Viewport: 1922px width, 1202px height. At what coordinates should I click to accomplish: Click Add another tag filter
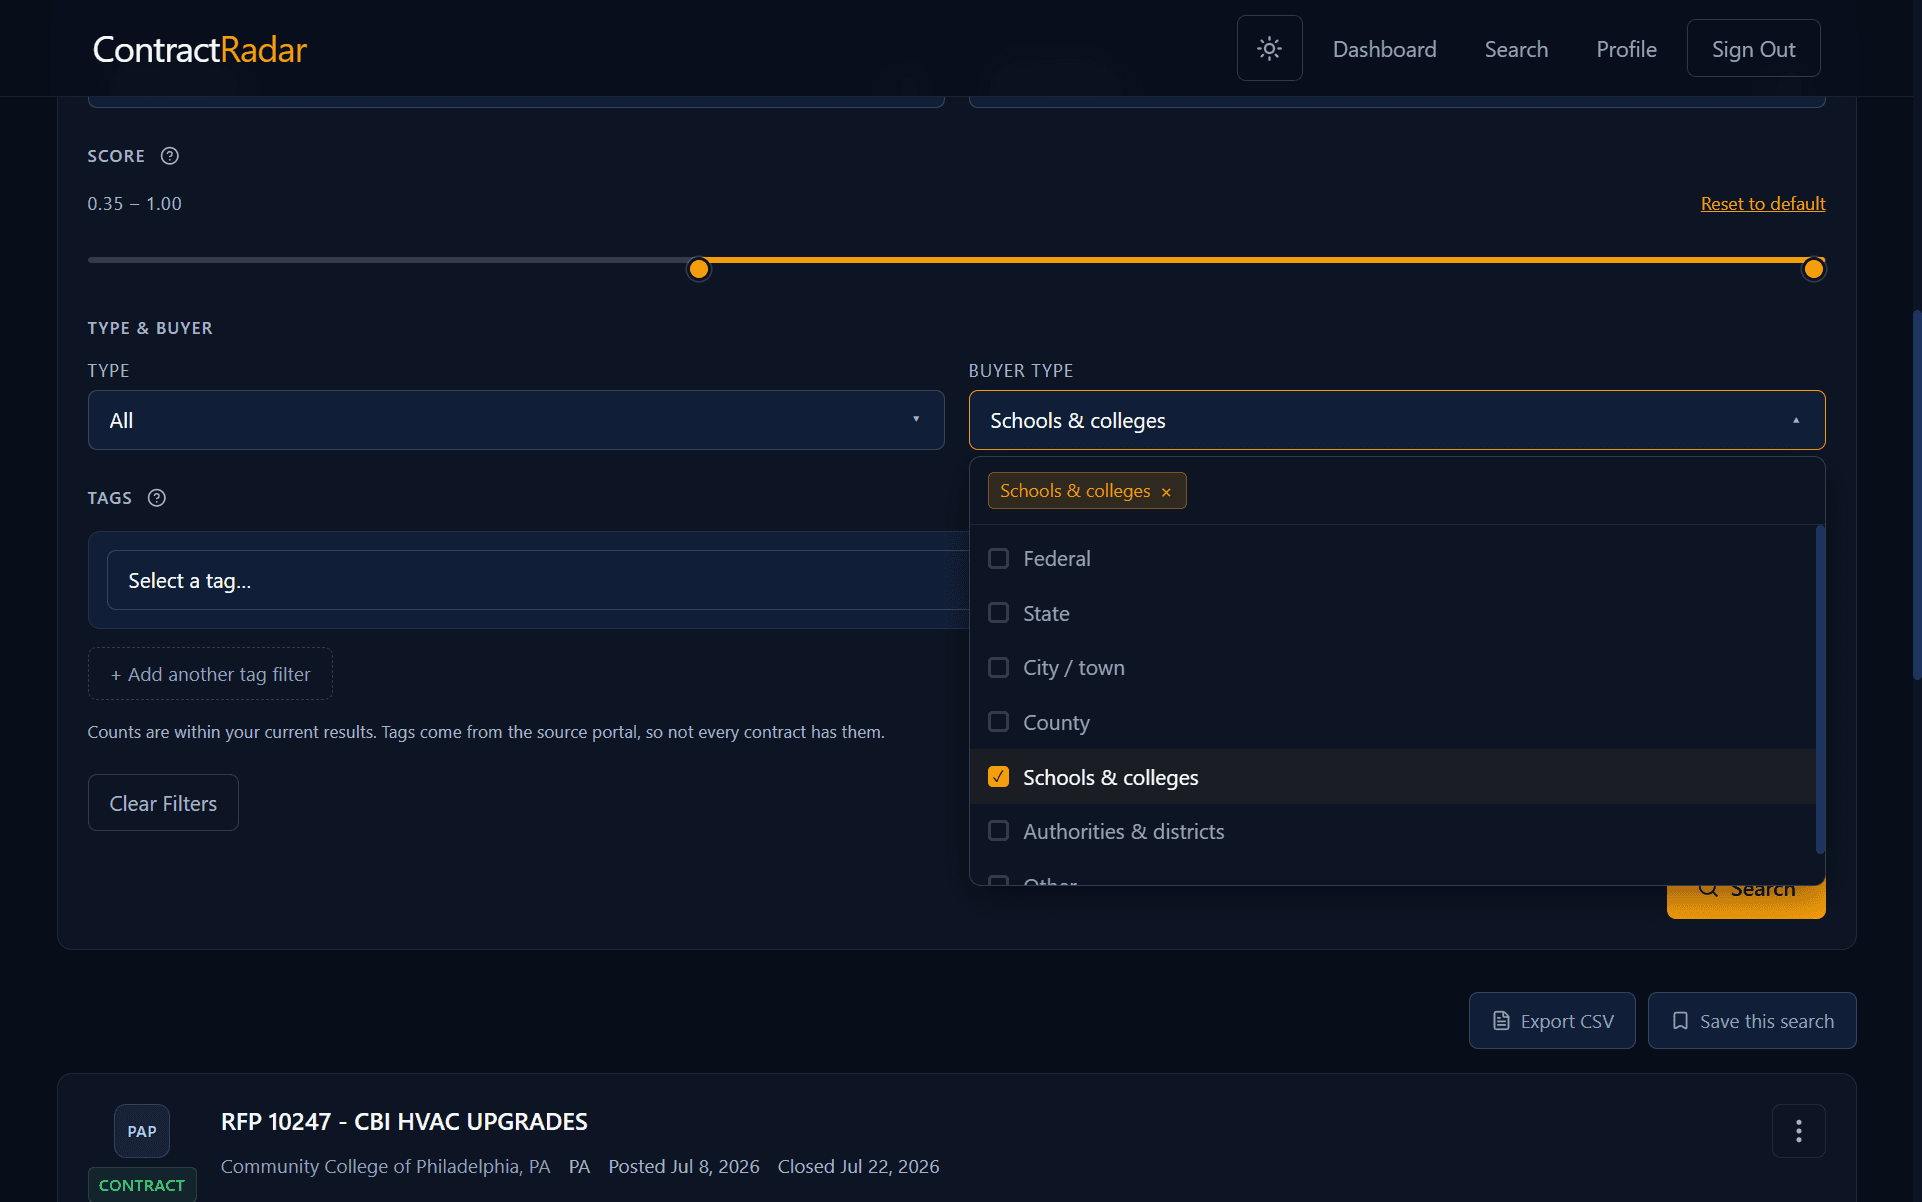point(210,674)
